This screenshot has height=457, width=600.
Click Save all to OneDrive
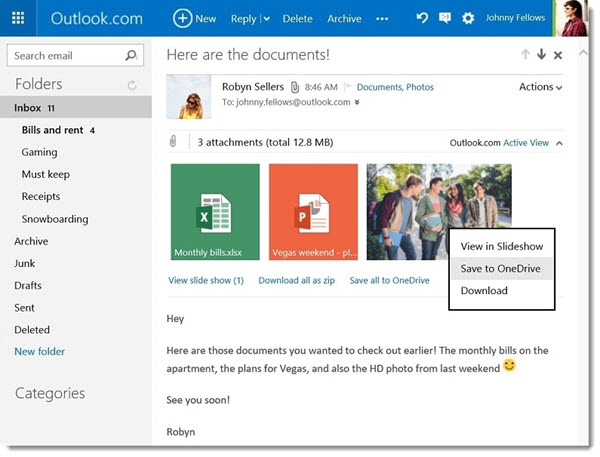pos(389,280)
